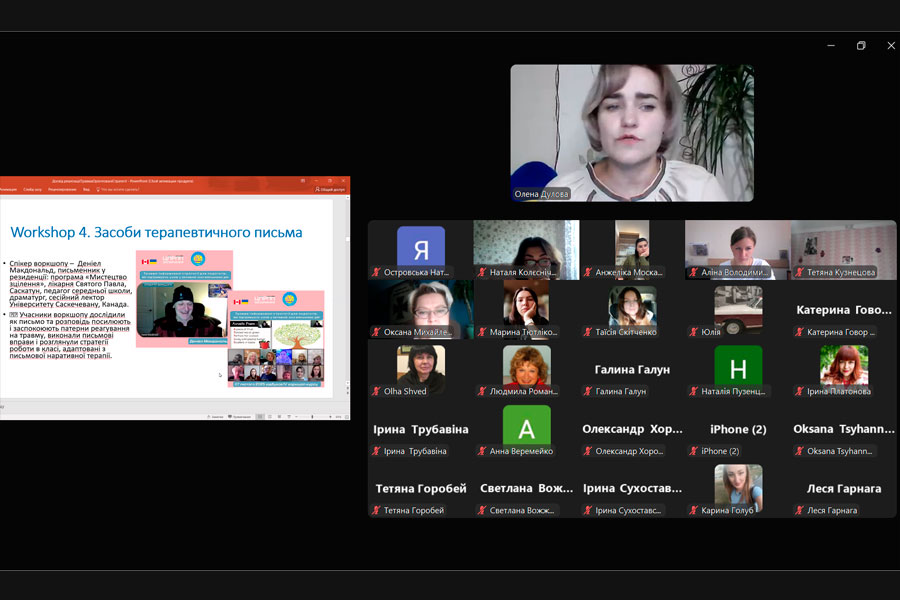
Task: Click the PowerPoint zoom slider
Action: point(313,416)
